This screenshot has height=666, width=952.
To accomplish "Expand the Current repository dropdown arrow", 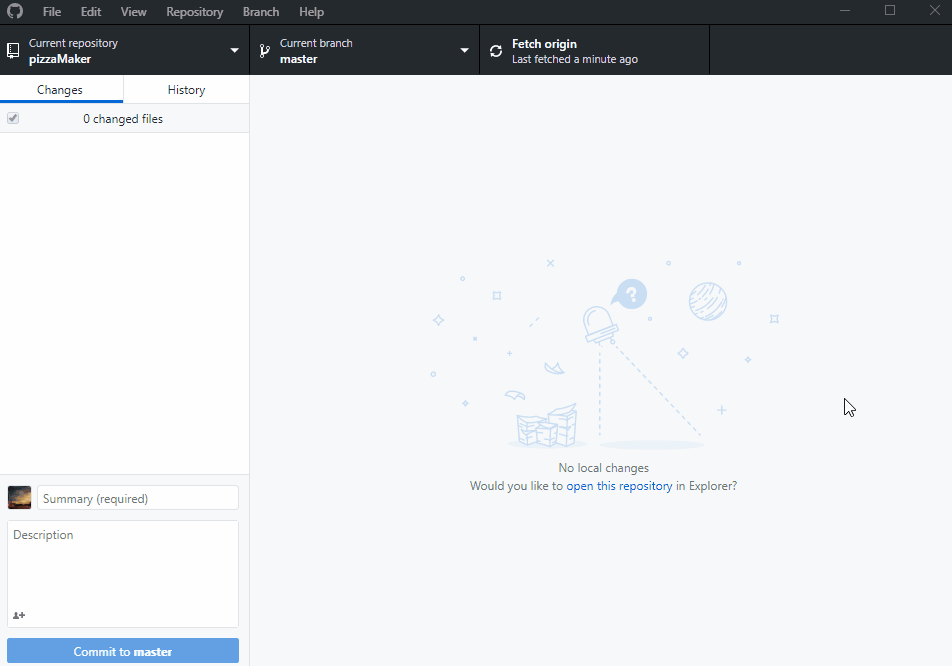I will tap(234, 50).
